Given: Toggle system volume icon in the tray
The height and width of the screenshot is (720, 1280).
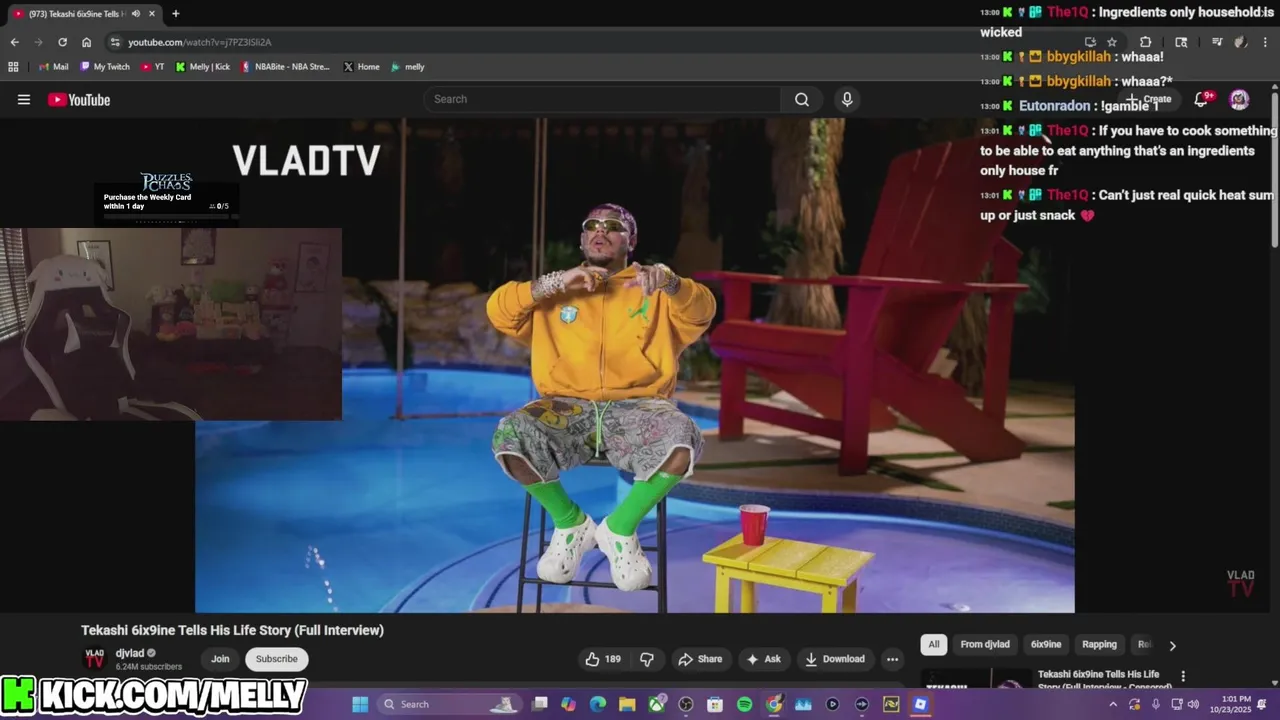Looking at the screenshot, I should tap(1193, 705).
